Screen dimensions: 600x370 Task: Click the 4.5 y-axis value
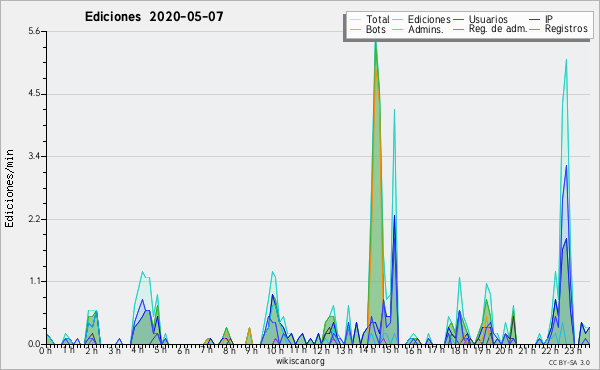(x=34, y=94)
